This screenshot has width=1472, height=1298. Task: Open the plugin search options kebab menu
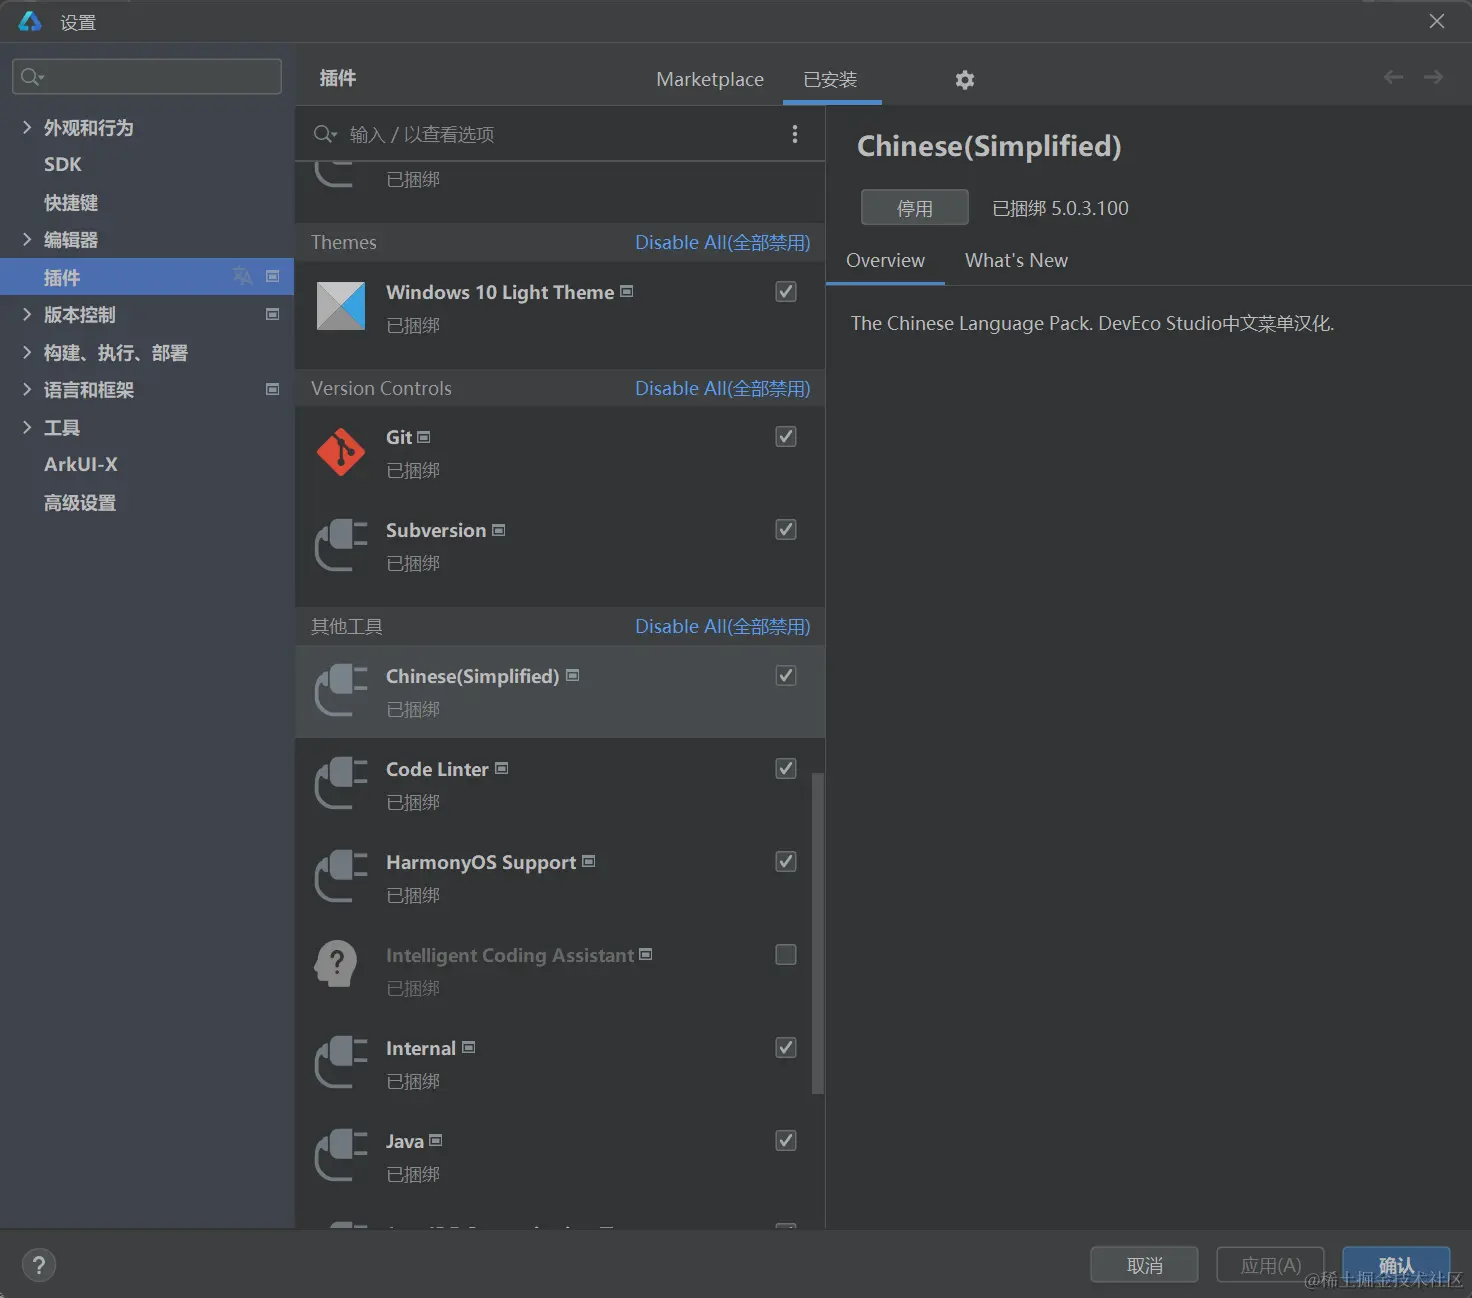(795, 134)
